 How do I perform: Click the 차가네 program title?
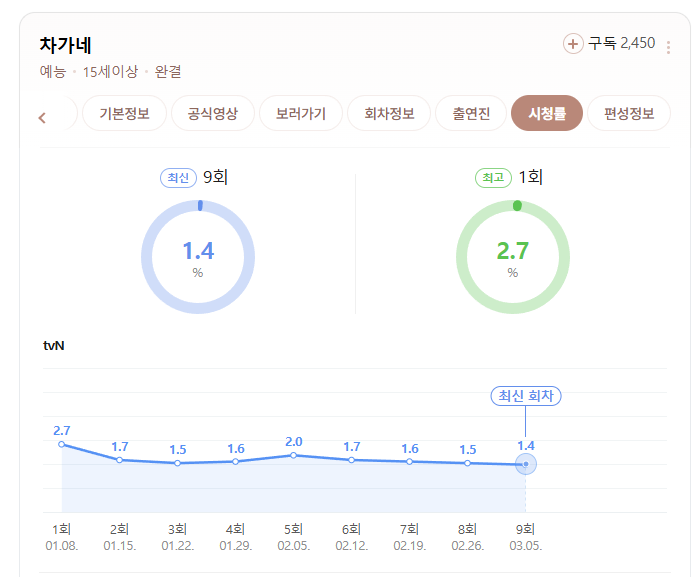pos(66,45)
